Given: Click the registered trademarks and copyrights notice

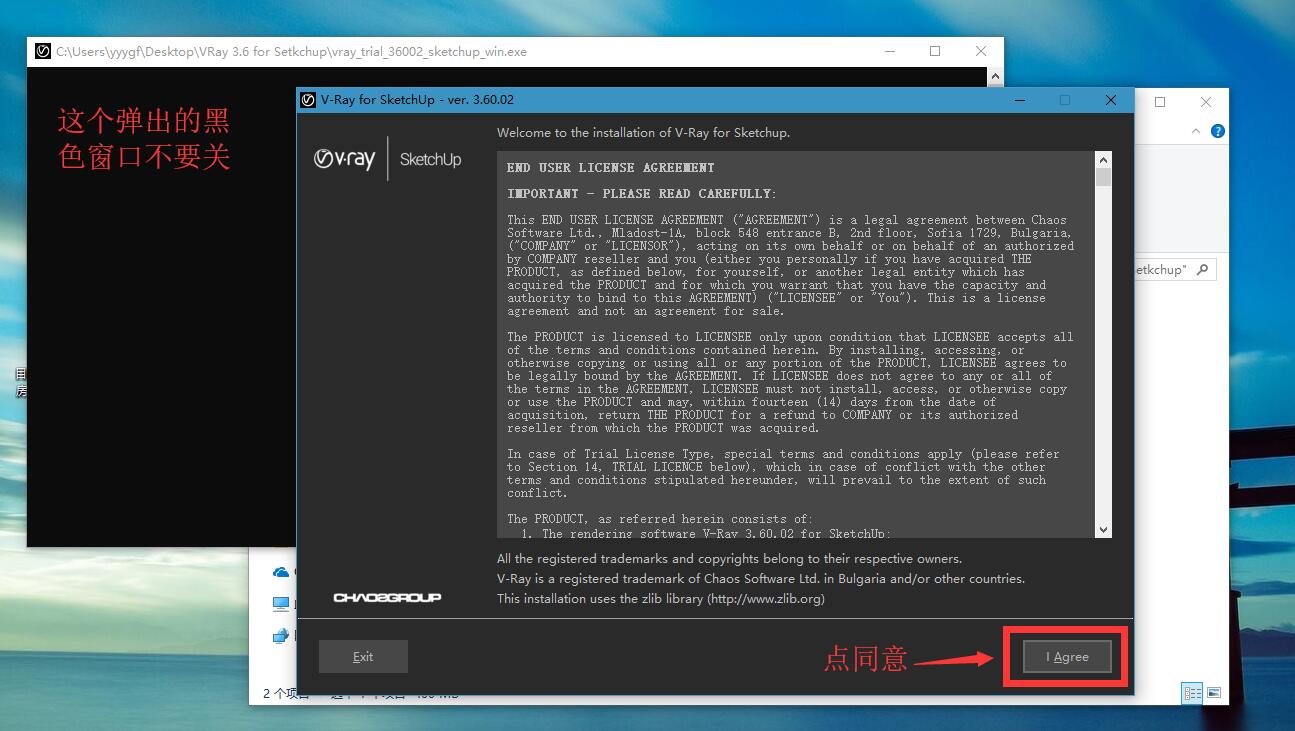Looking at the screenshot, I should [729, 559].
